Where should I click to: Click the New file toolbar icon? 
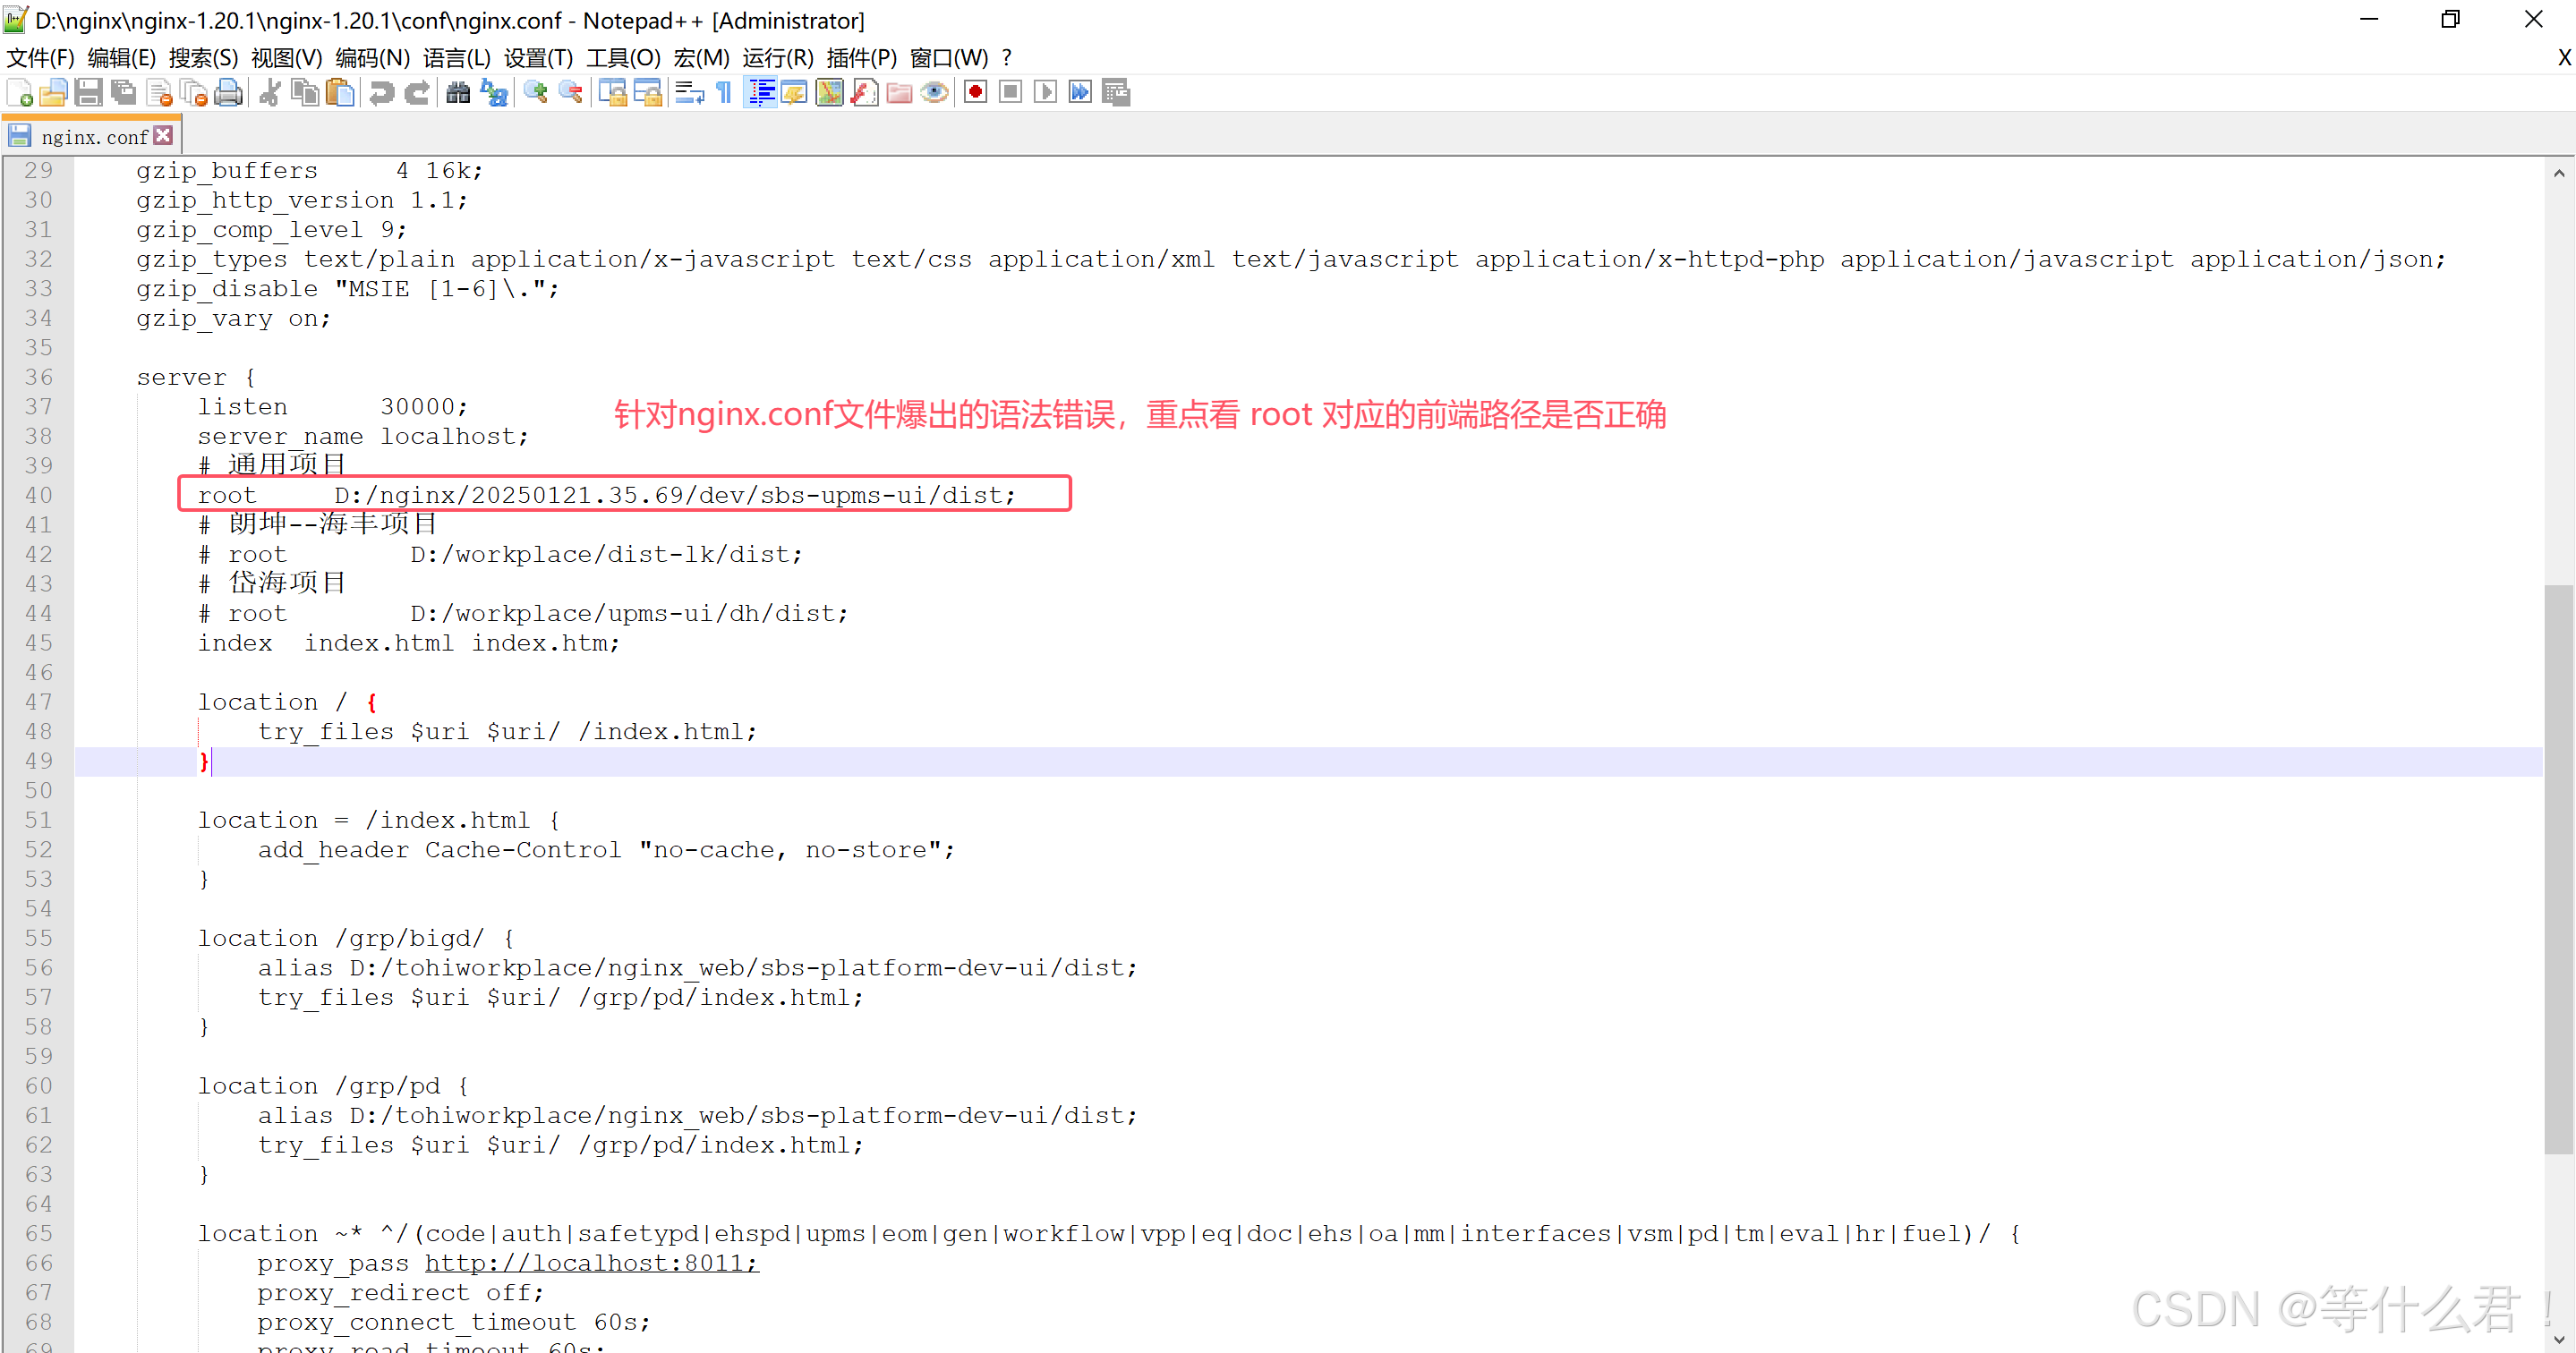coord(20,93)
